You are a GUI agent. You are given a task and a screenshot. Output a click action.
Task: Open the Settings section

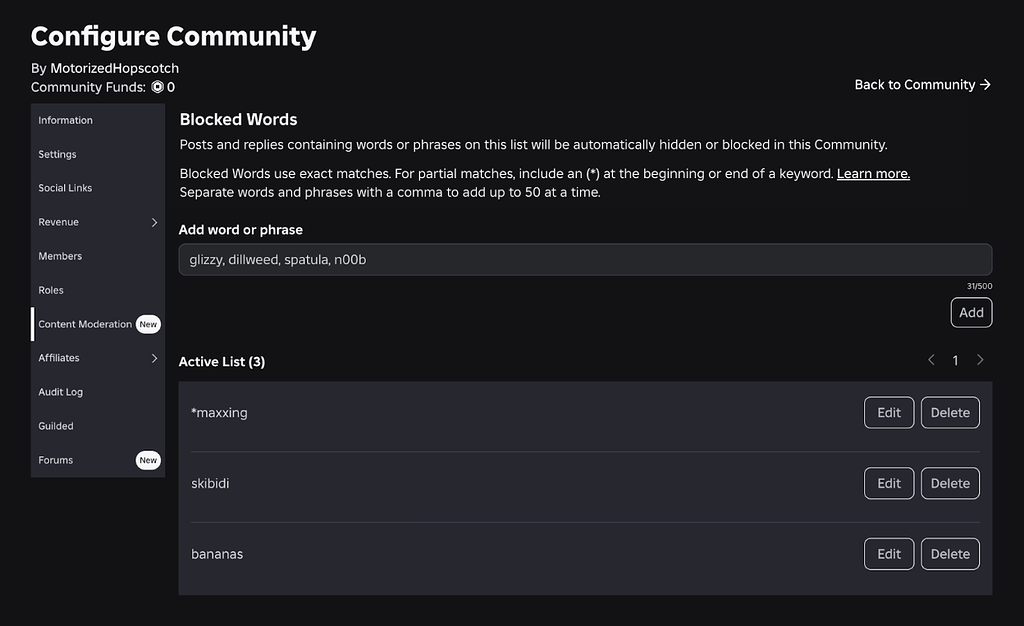point(57,154)
